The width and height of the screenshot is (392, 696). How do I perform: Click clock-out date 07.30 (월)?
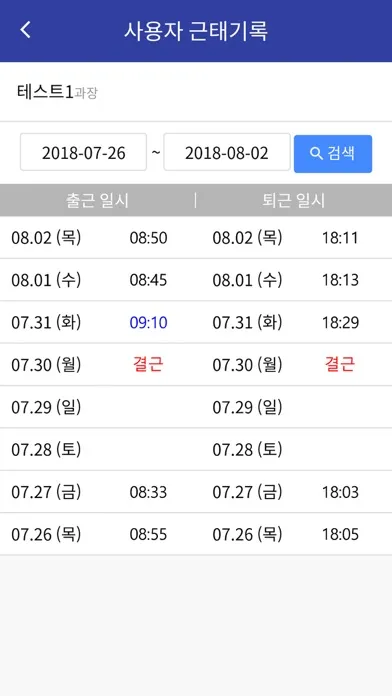(247, 364)
